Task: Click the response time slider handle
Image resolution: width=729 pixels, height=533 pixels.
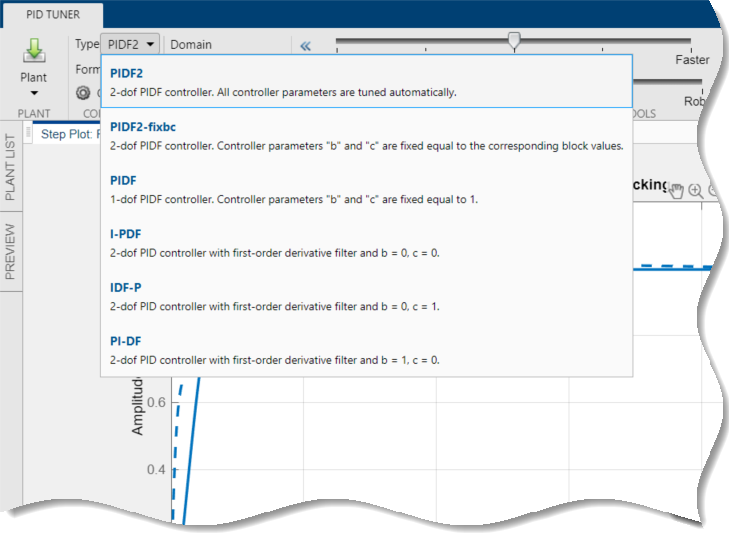Action: pyautogui.click(x=514, y=40)
